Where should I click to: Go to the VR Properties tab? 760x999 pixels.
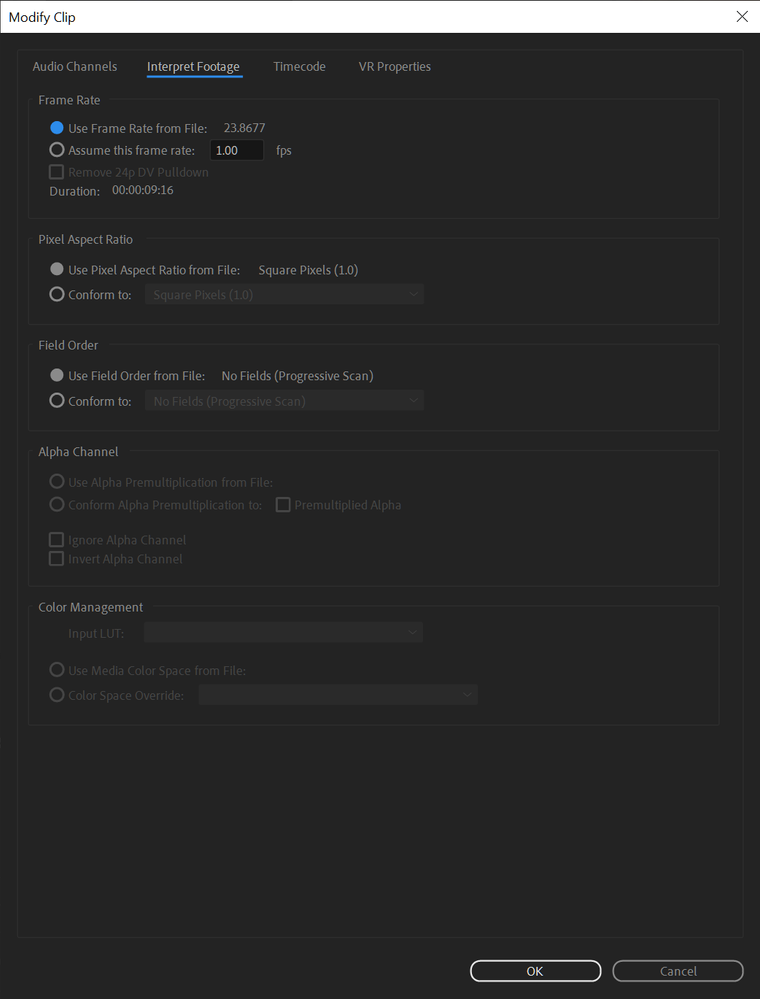pyautogui.click(x=395, y=67)
